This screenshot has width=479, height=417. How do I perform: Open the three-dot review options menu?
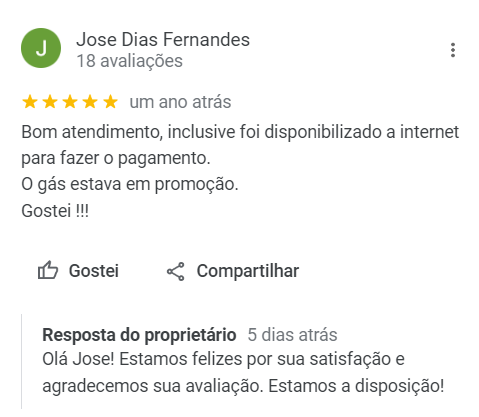pyautogui.click(x=452, y=50)
